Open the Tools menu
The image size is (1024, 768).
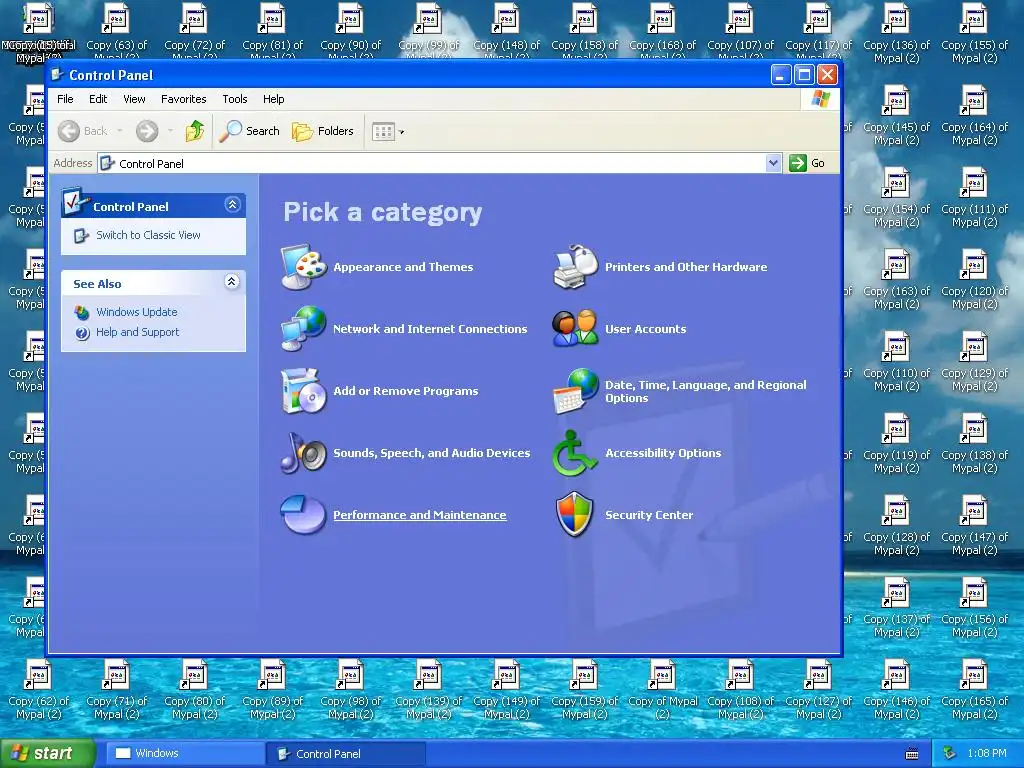(234, 99)
